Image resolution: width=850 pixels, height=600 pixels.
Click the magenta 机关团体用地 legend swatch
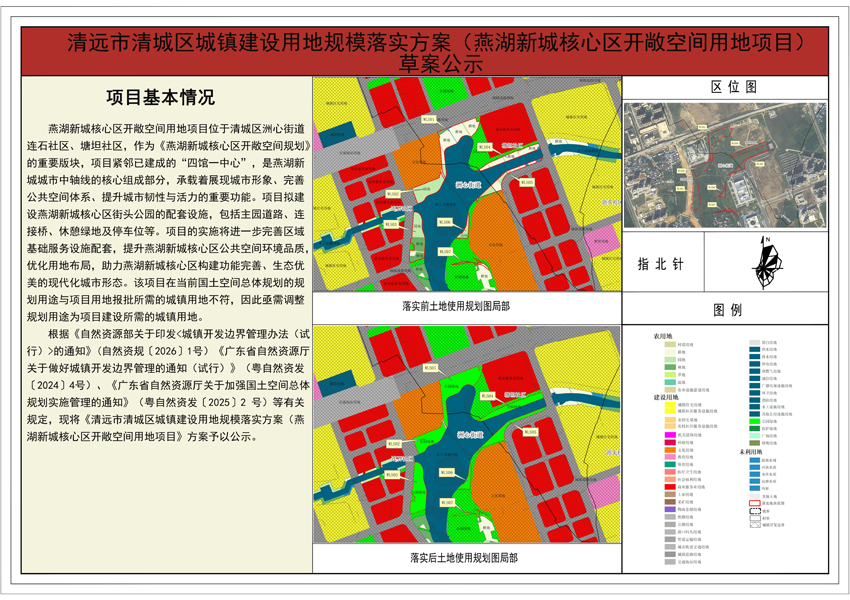[x=669, y=434]
